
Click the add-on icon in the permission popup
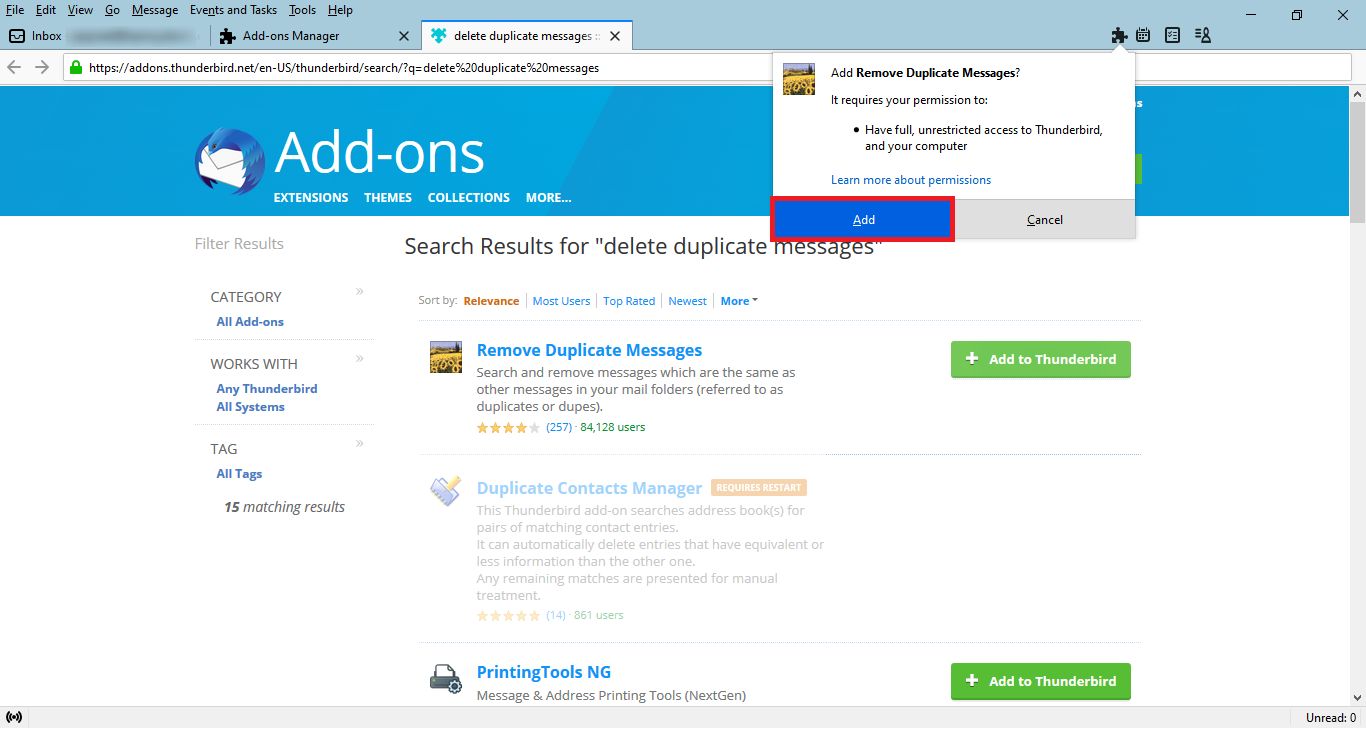(798, 79)
